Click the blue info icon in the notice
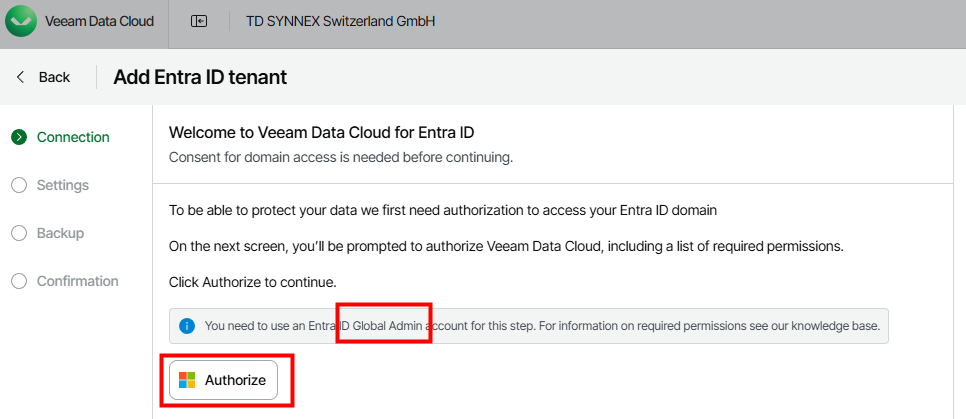The image size is (966, 419). point(186,326)
